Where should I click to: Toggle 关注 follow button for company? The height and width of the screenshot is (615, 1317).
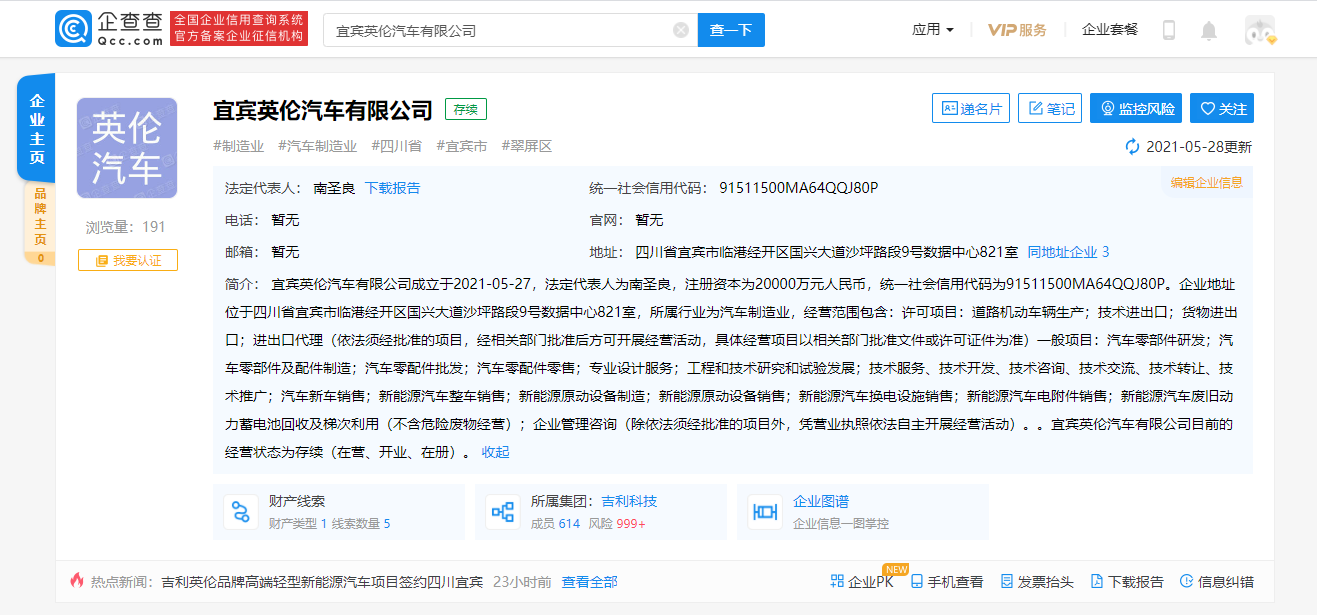[x=1222, y=109]
